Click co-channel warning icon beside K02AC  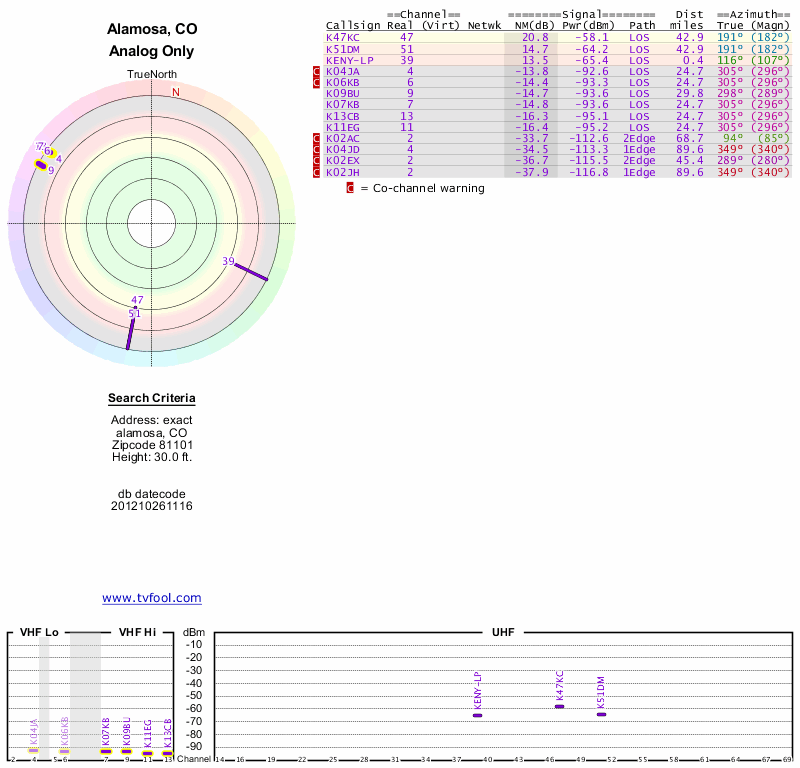317,139
